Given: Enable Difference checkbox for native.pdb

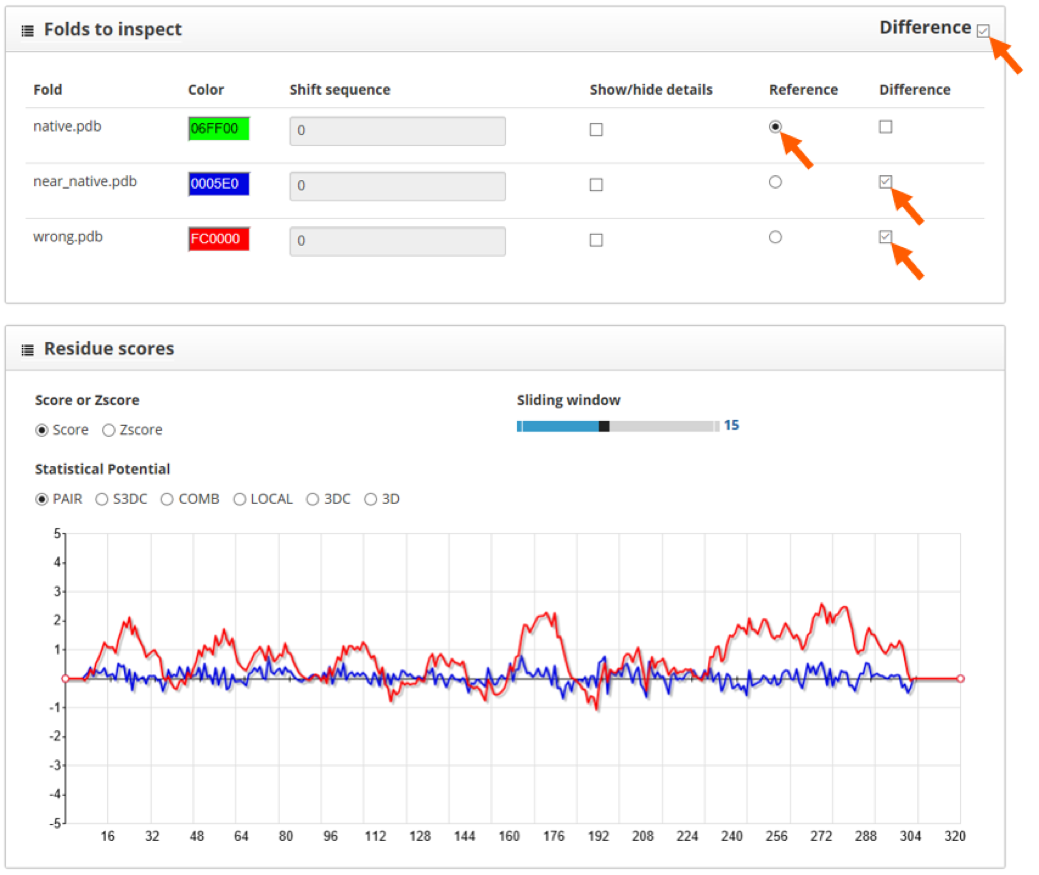Looking at the screenshot, I should click(885, 127).
